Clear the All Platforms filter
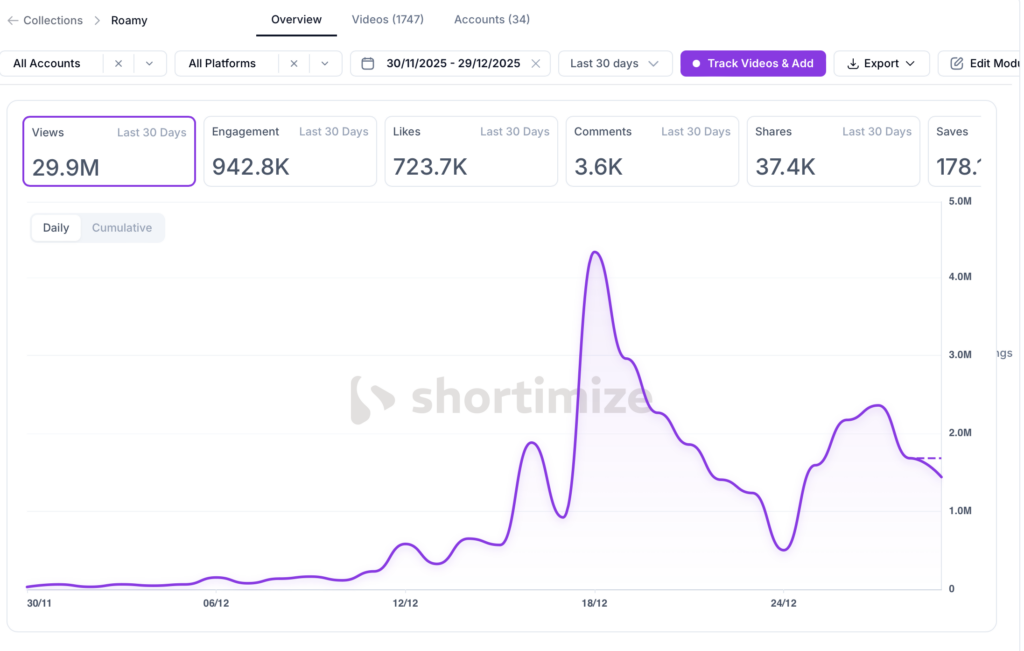Image resolution: width=1024 pixels, height=651 pixels. point(293,63)
